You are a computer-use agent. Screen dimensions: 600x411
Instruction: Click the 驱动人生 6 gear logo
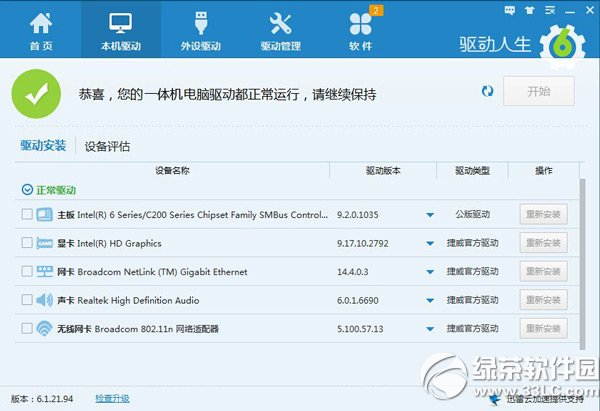click(x=562, y=45)
